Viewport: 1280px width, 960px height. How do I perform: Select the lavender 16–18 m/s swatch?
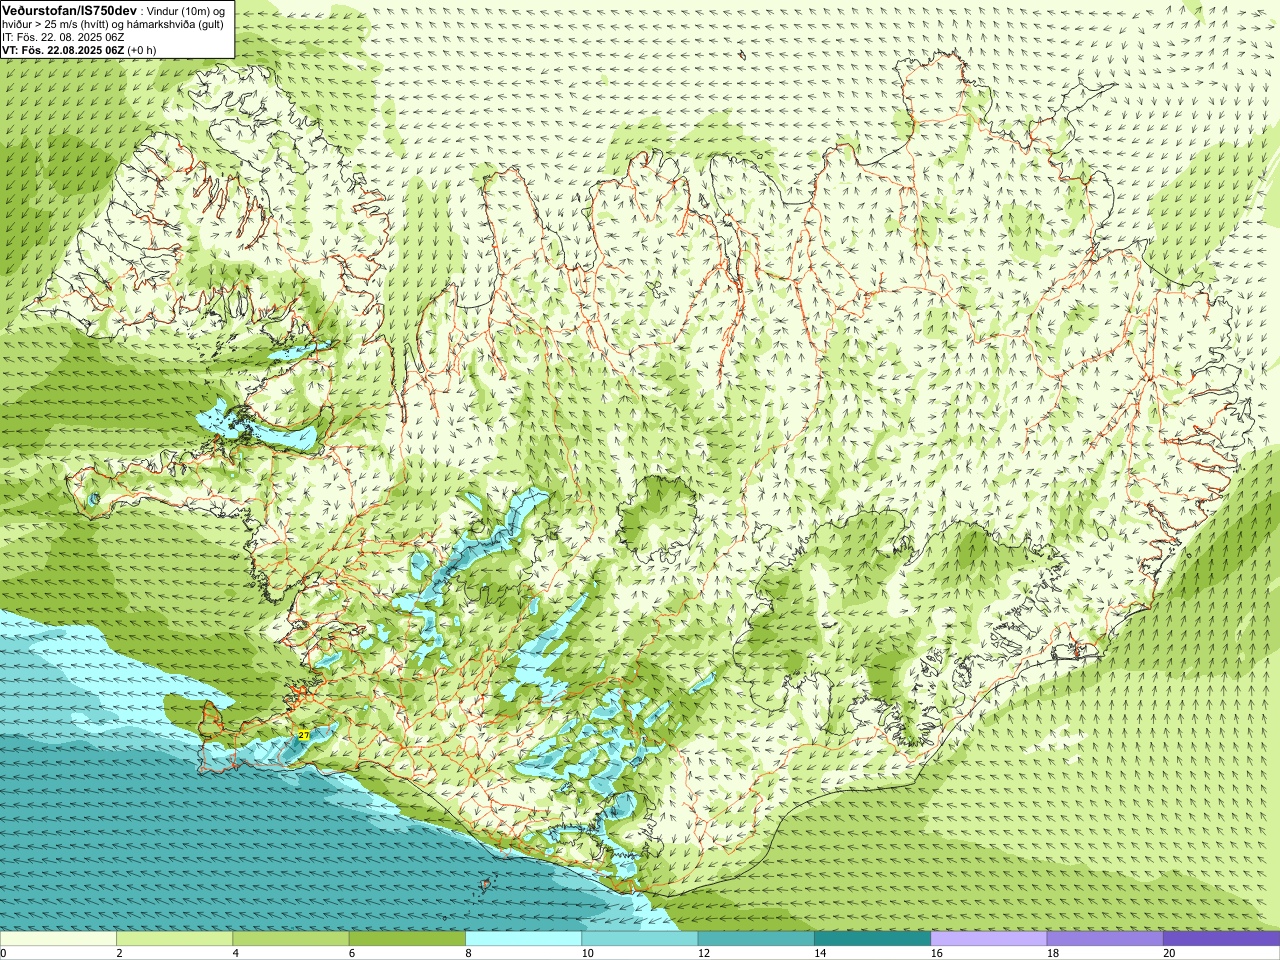pos(989,938)
